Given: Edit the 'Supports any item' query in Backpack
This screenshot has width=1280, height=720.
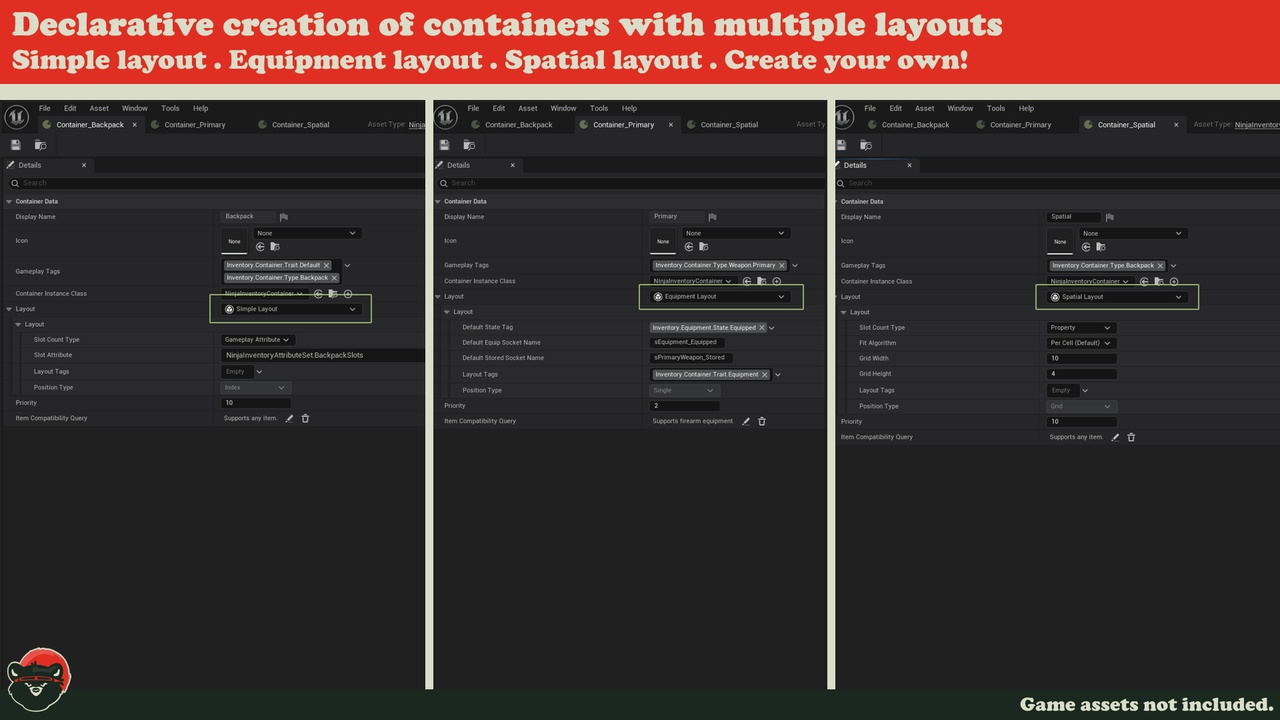Looking at the screenshot, I should coord(289,418).
